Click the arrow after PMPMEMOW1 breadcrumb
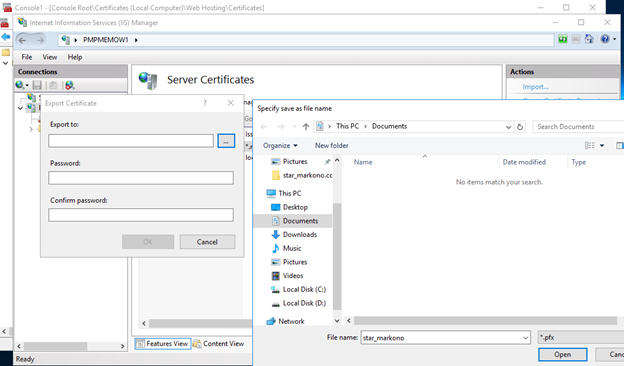Image resolution: width=624 pixels, height=366 pixels. [136, 40]
